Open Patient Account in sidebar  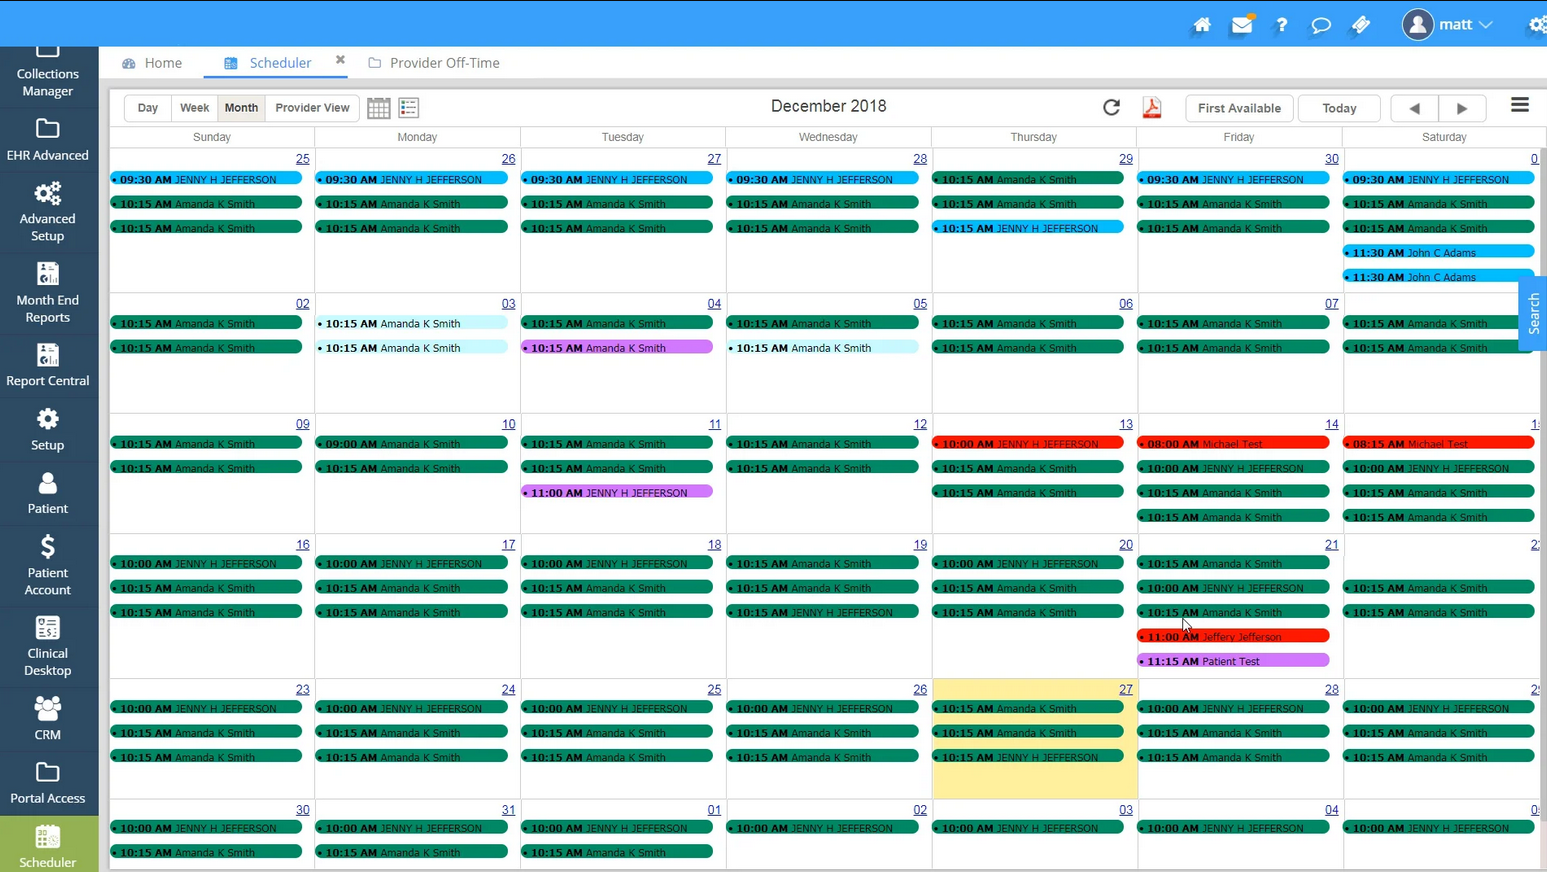click(48, 565)
